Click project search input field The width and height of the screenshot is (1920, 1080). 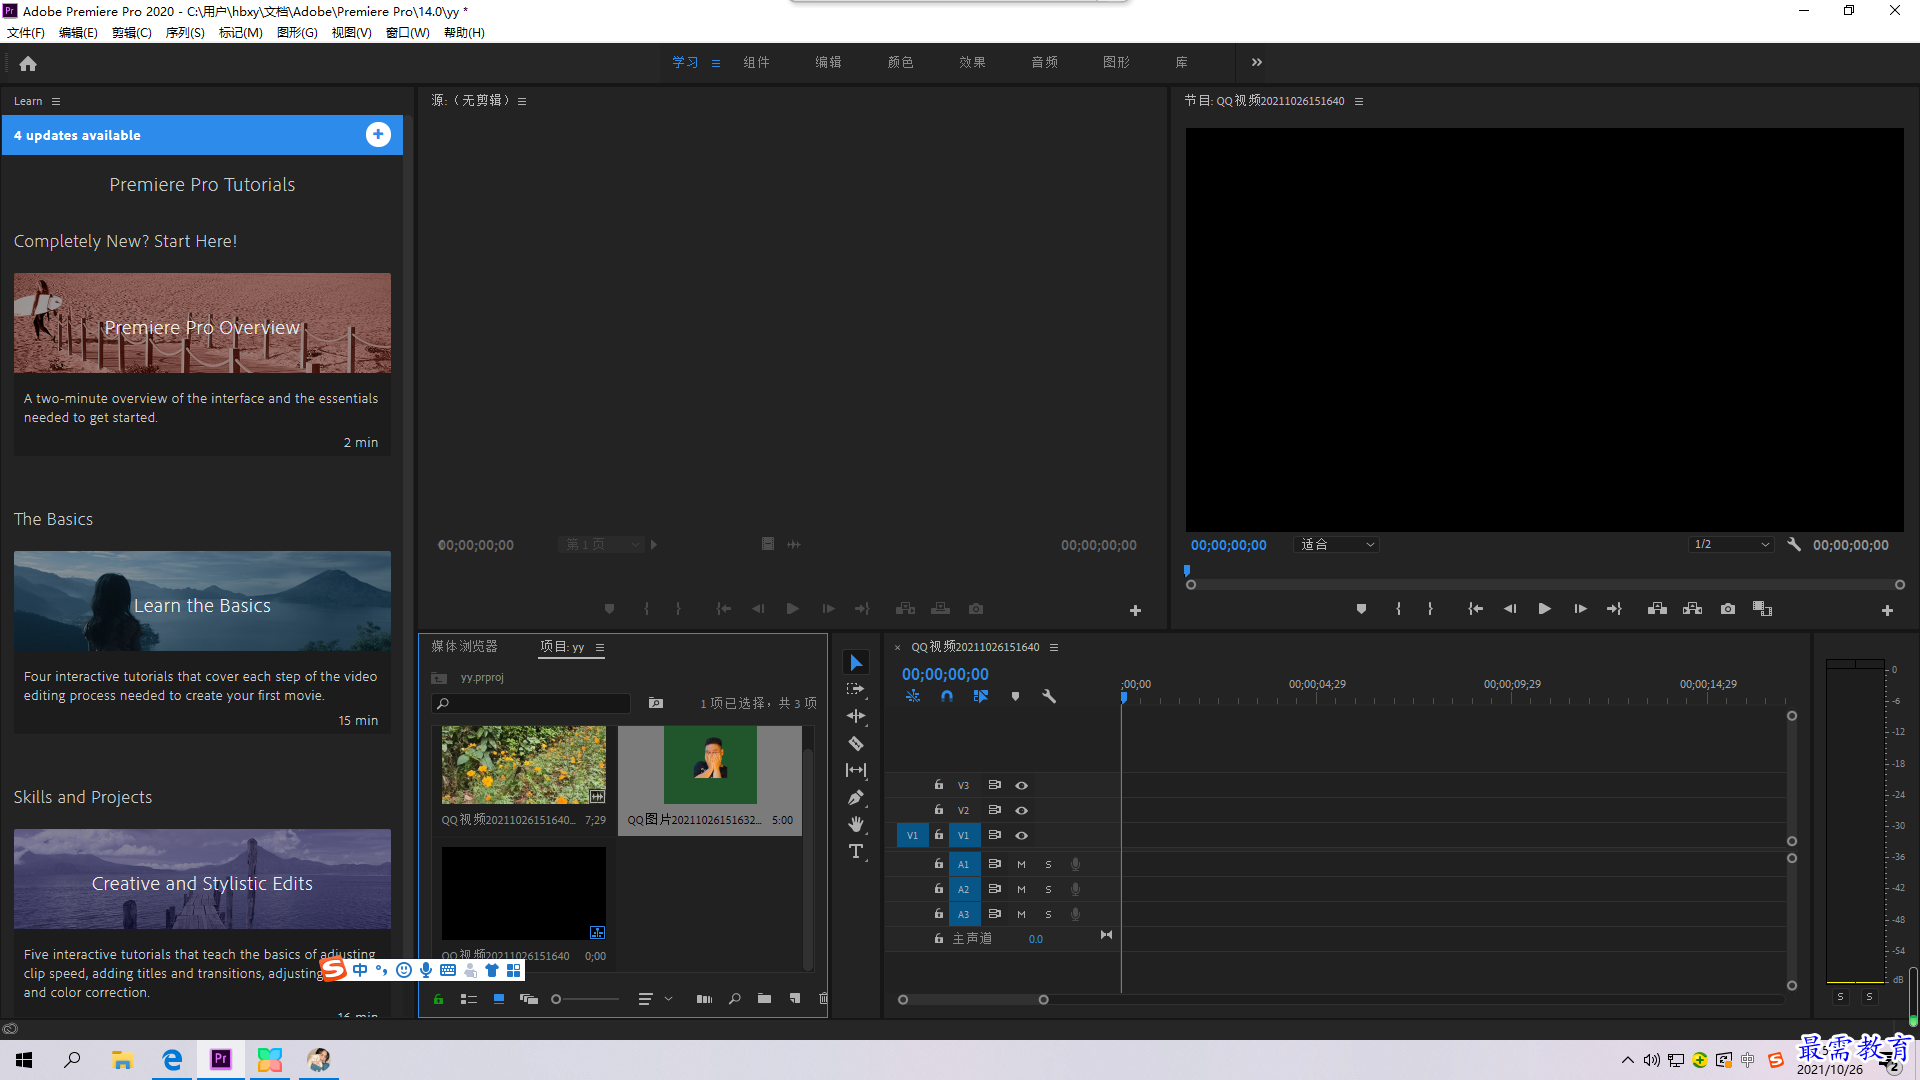tap(531, 704)
